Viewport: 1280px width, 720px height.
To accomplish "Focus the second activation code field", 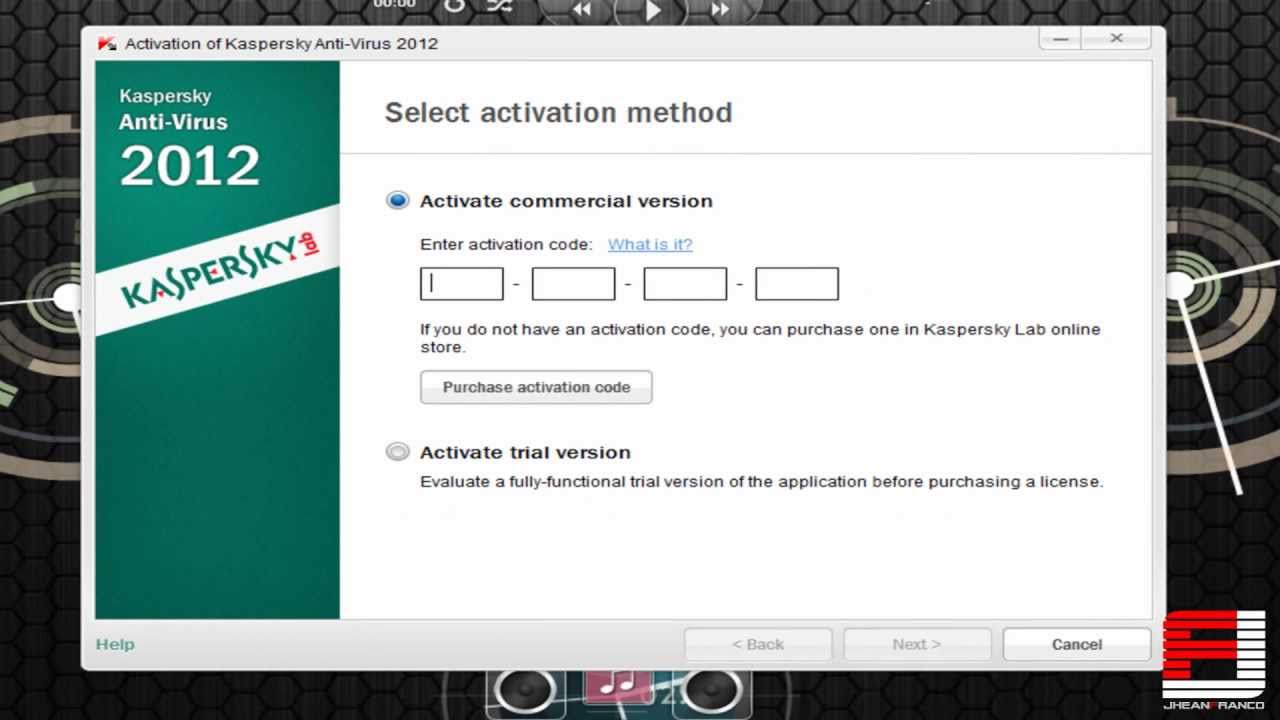I will (573, 284).
